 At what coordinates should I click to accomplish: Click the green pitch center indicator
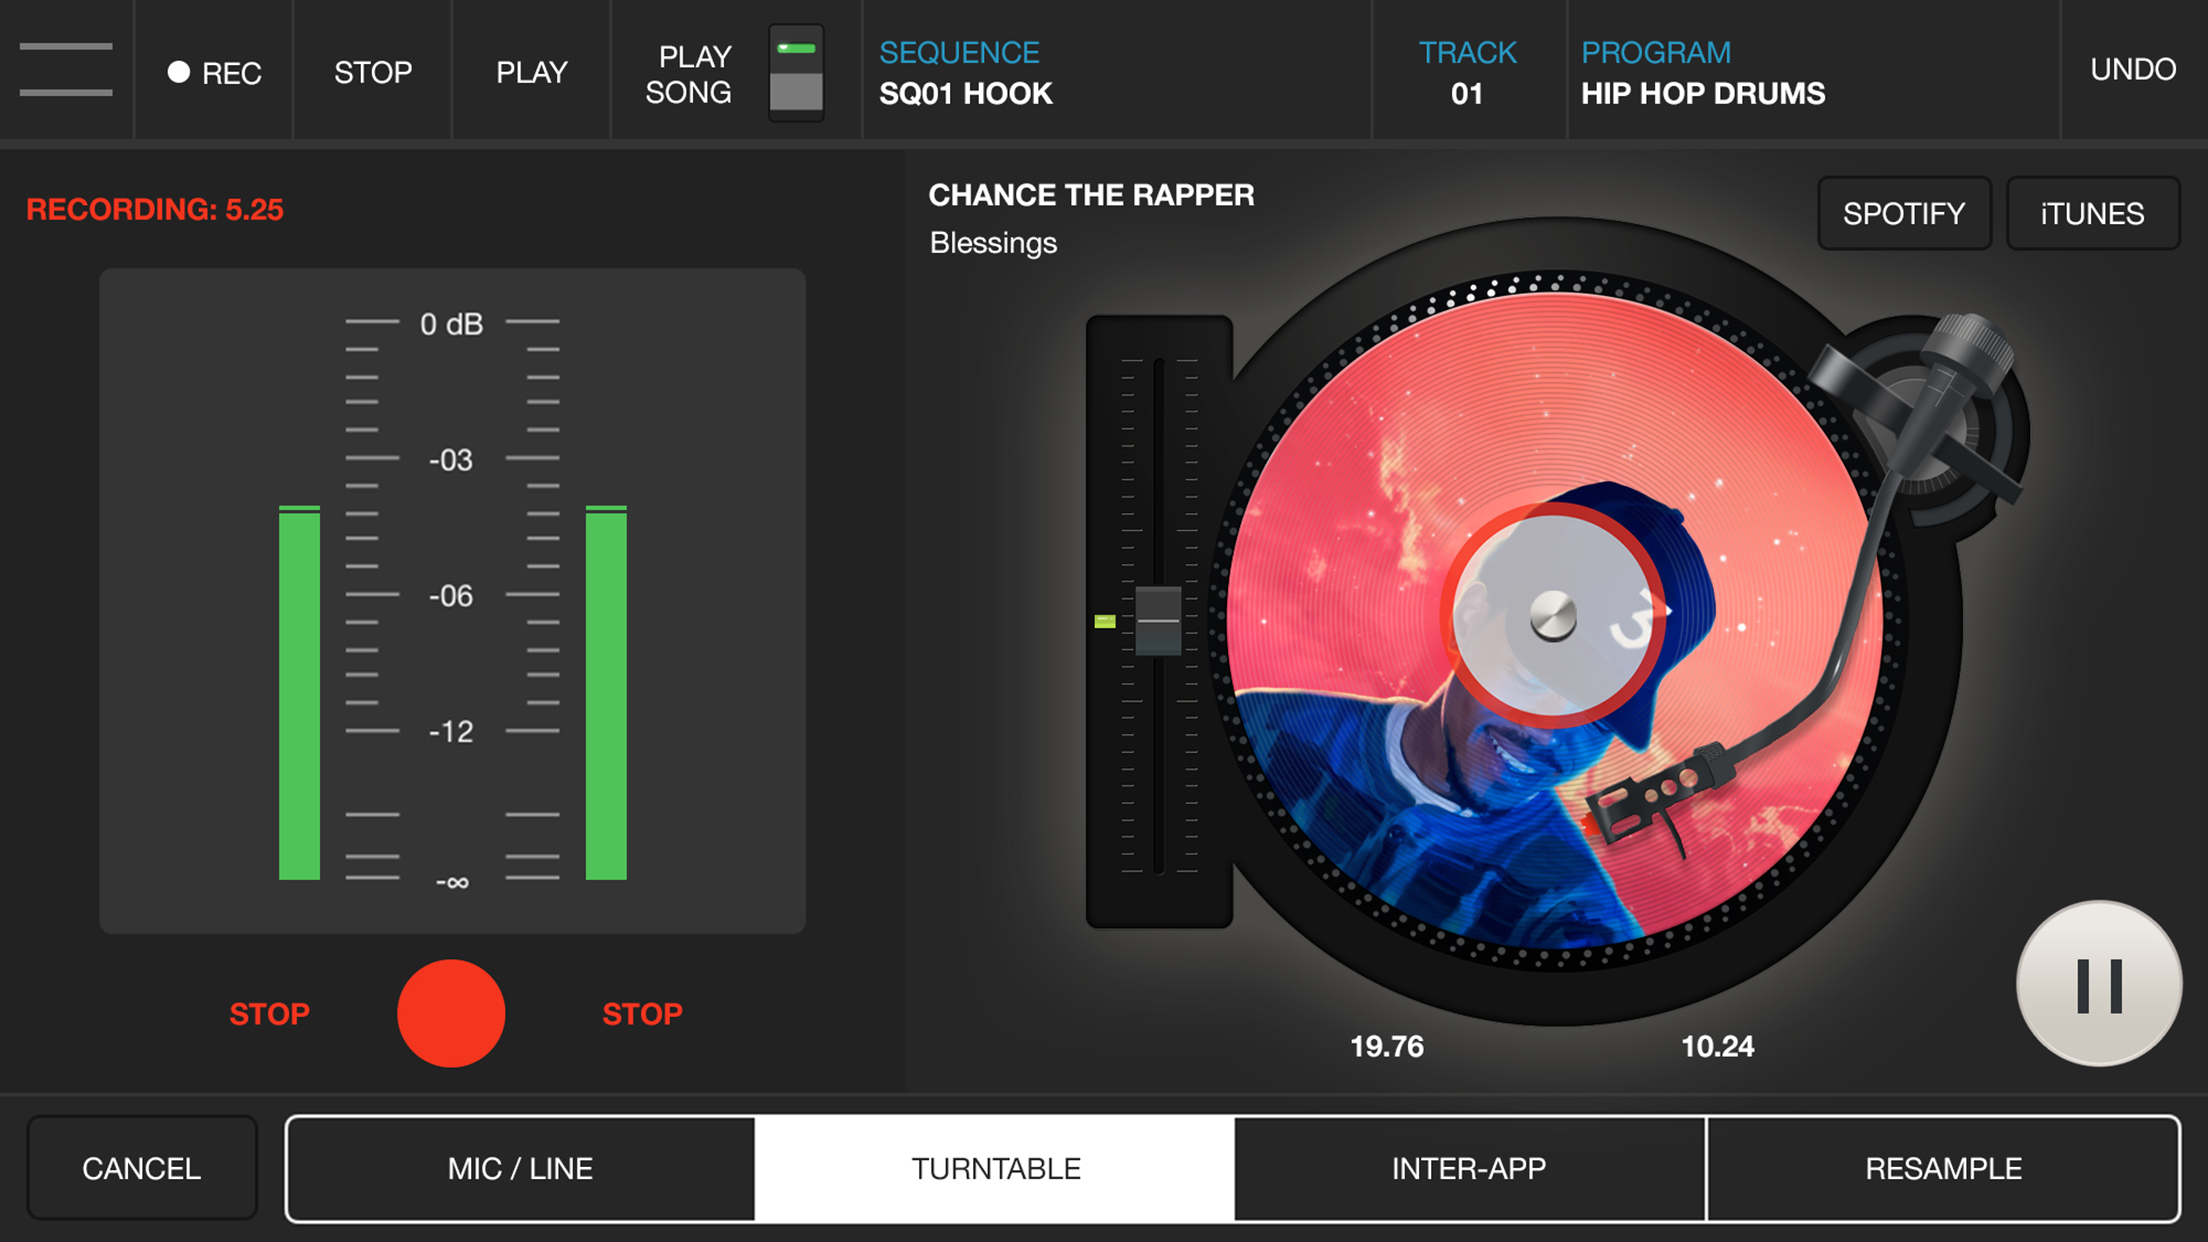1105,621
